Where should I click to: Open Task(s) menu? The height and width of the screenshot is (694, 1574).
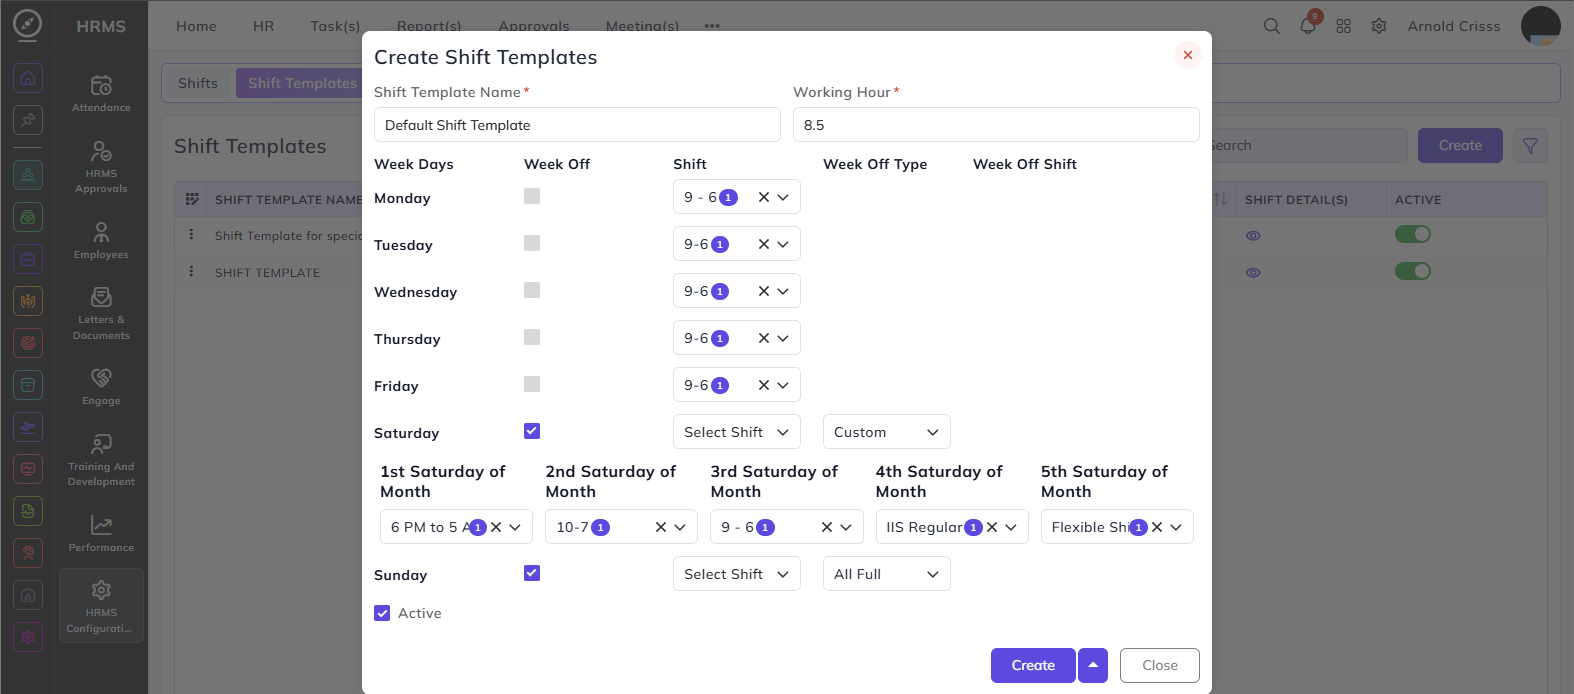coord(335,26)
